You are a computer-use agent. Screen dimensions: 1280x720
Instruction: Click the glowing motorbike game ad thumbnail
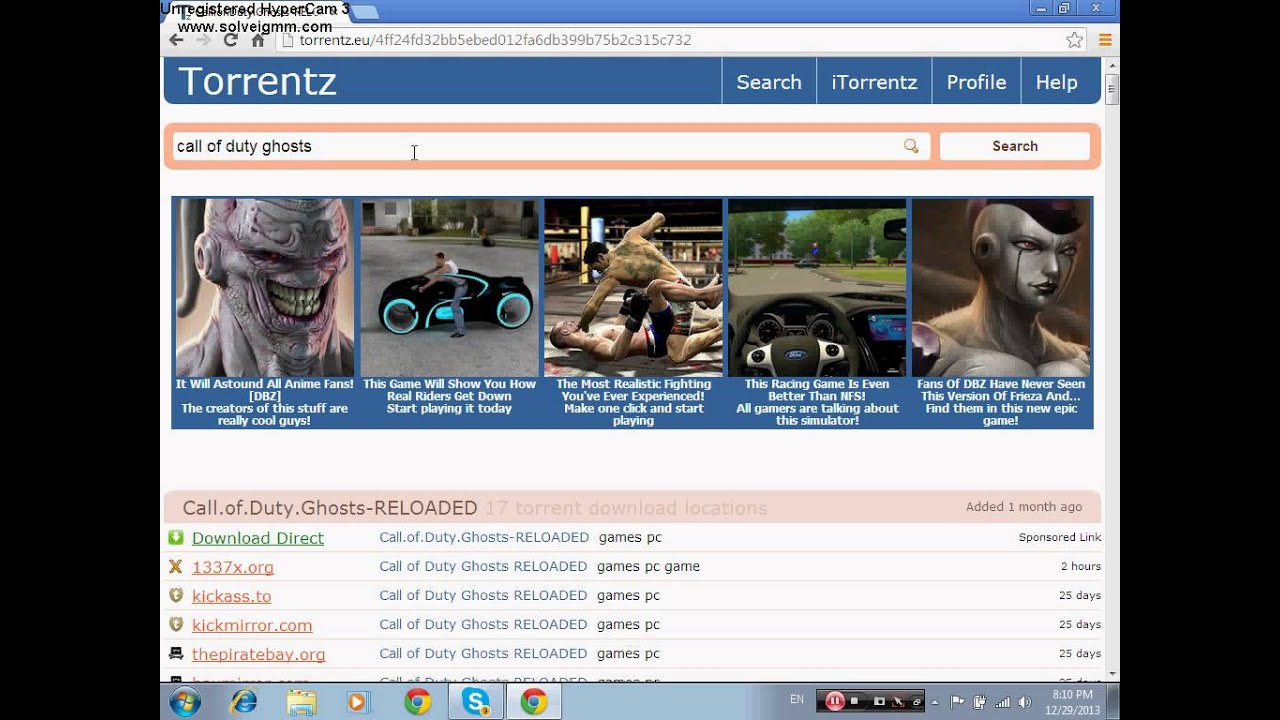(449, 287)
